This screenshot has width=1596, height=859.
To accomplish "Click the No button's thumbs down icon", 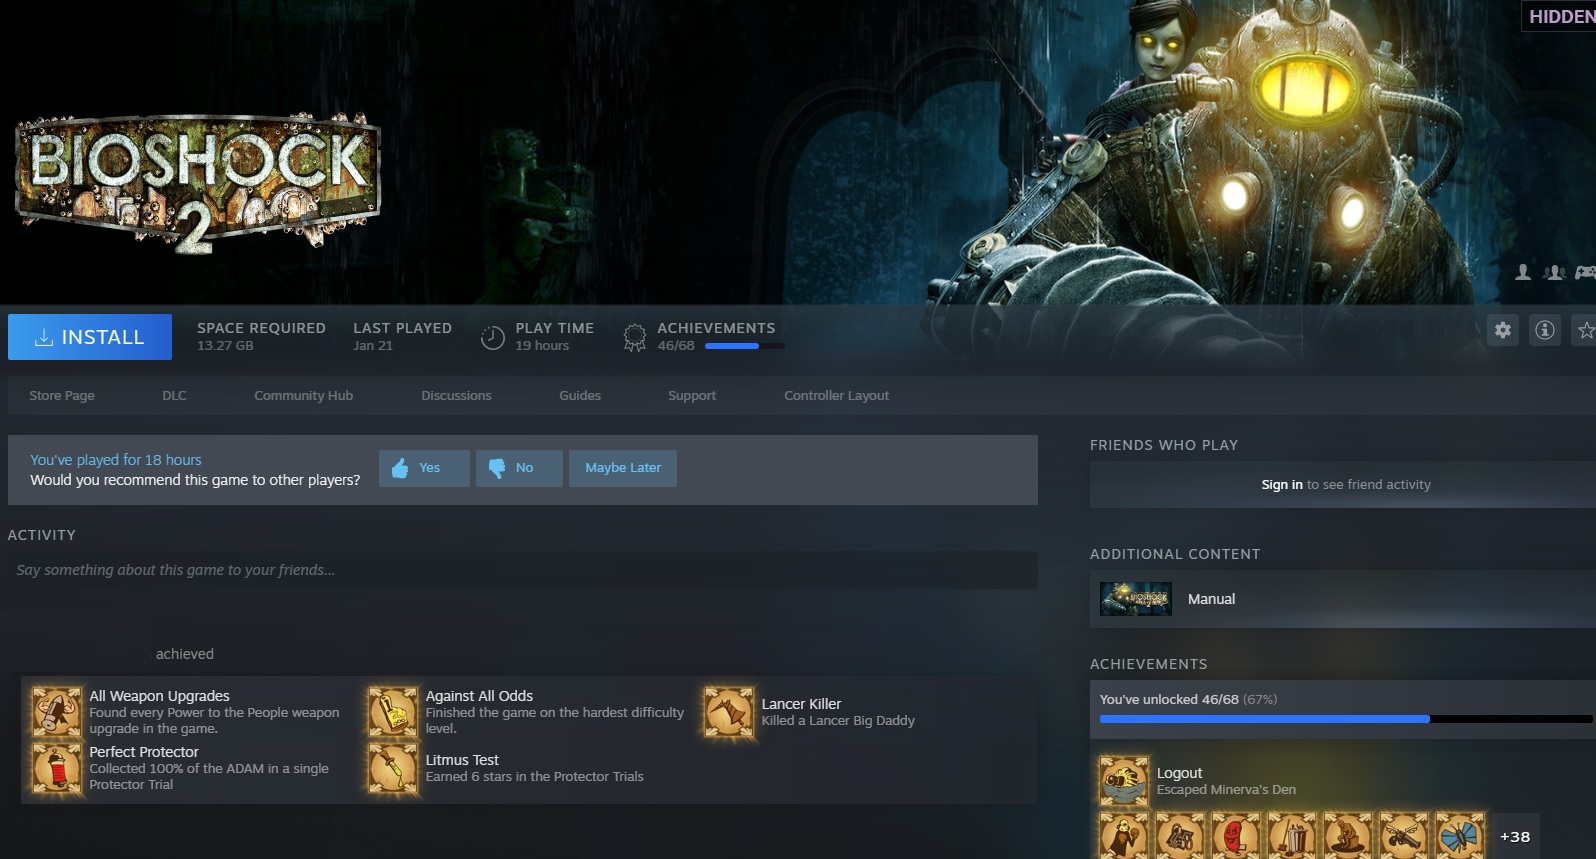I will point(497,468).
